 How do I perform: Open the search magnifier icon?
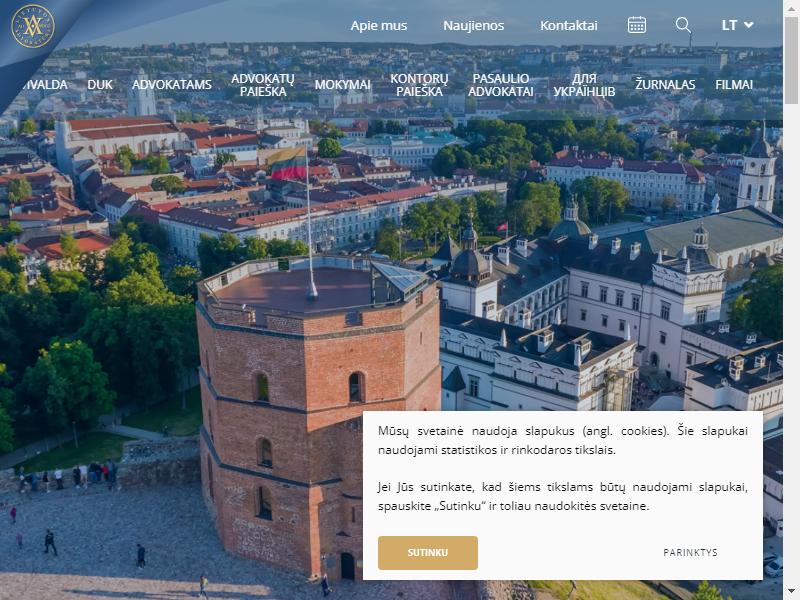(x=683, y=24)
